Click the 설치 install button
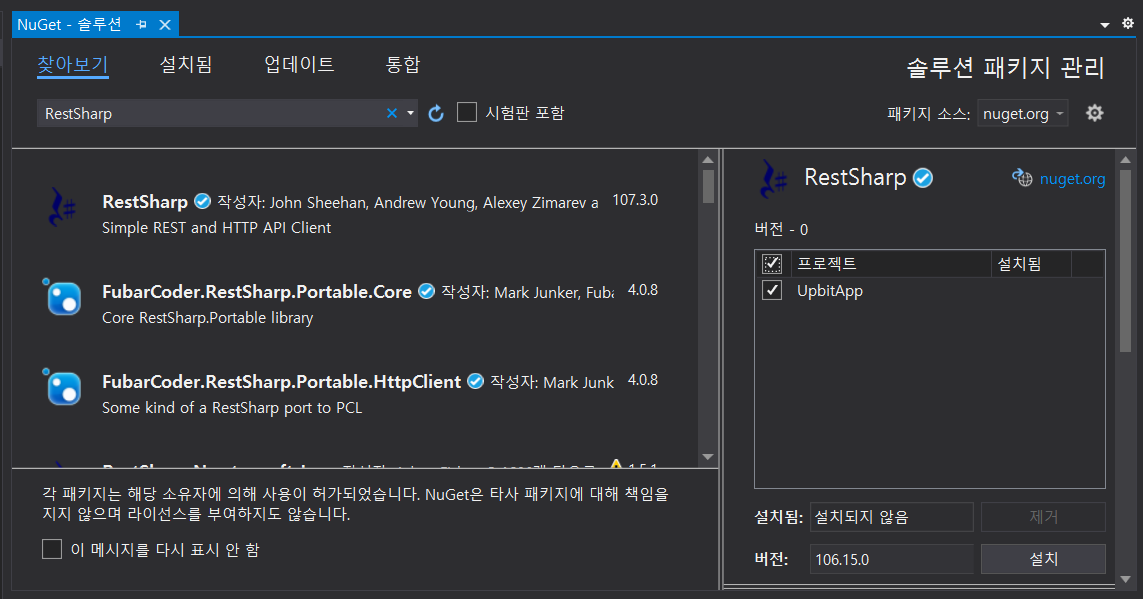The width and height of the screenshot is (1143, 599). click(1043, 559)
